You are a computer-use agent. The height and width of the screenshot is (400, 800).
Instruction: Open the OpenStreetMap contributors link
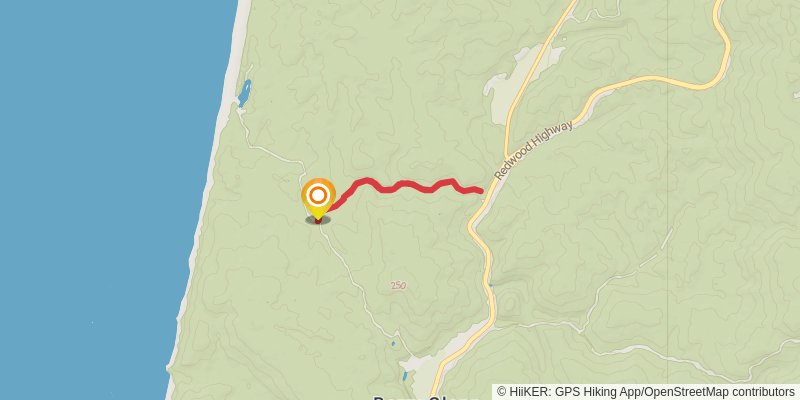coord(719,392)
